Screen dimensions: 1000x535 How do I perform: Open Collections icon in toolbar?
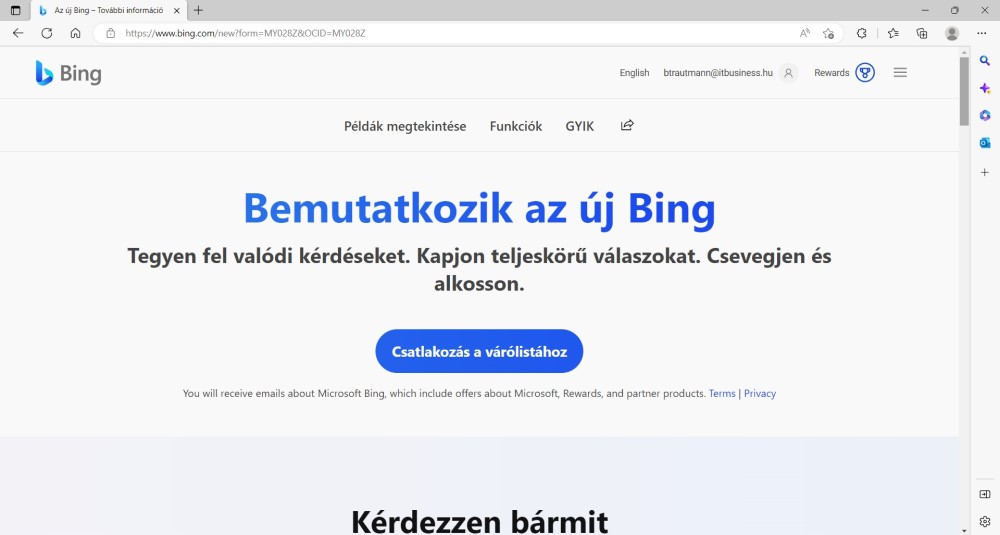coord(922,33)
